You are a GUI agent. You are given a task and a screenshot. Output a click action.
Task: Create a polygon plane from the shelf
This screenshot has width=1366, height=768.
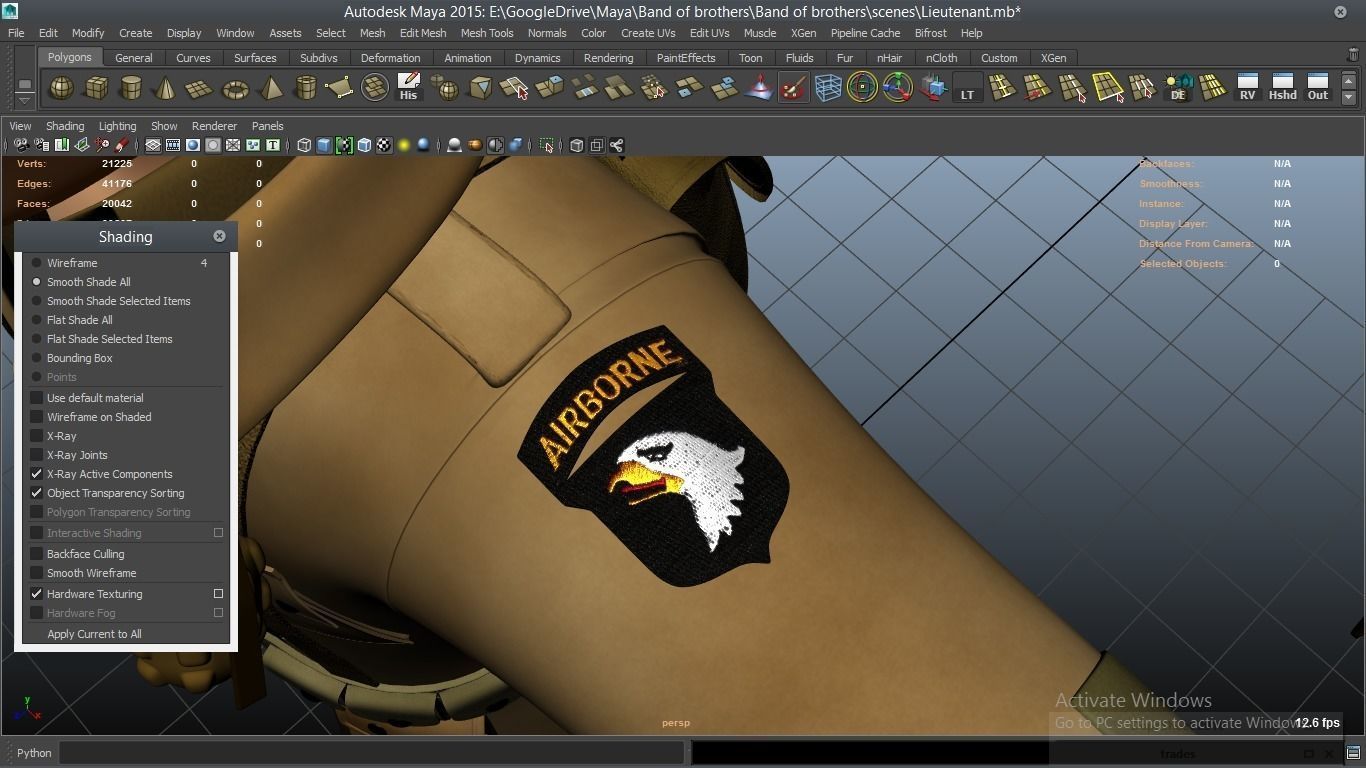200,89
